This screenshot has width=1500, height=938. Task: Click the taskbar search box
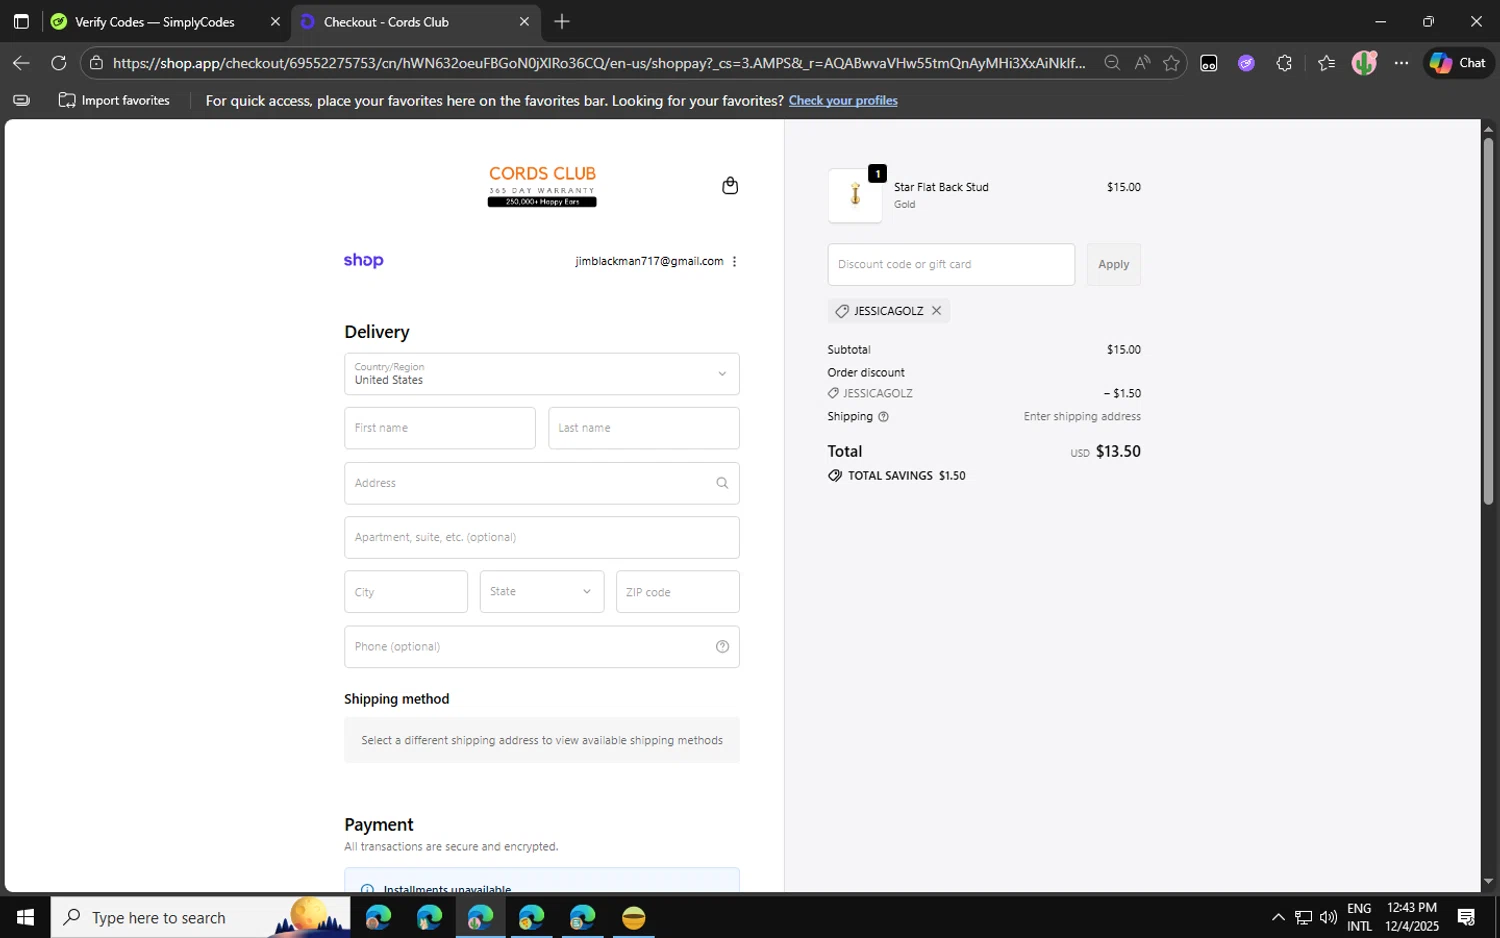[201, 917]
